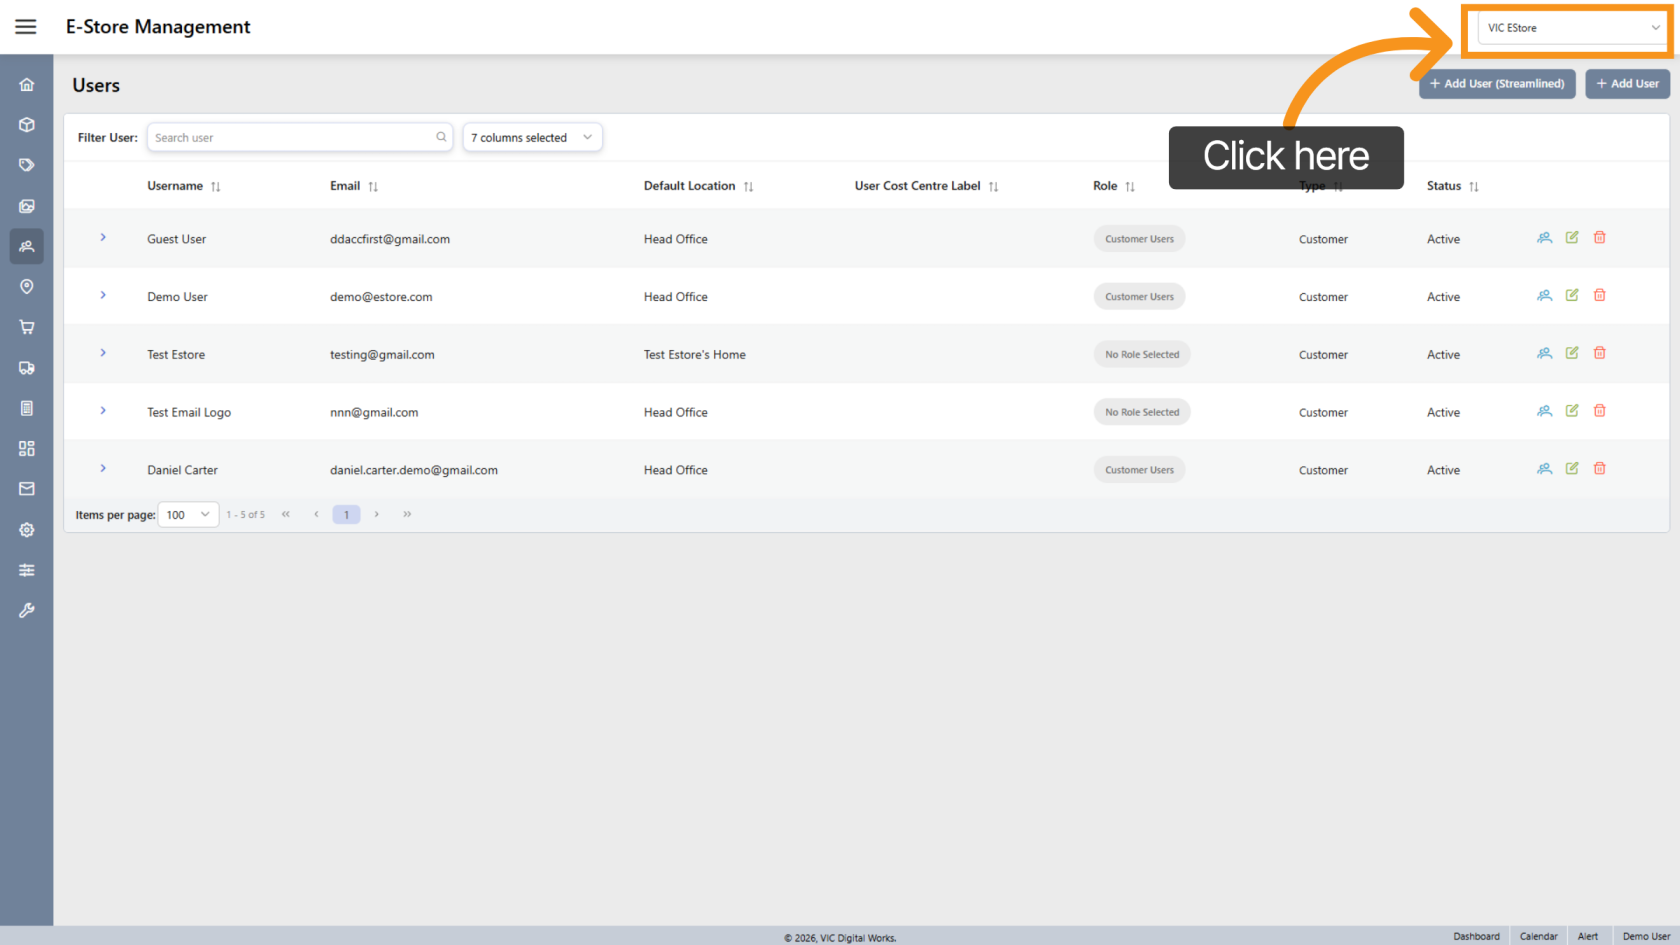
Task: Open the Email envelope section in the sidebar
Action: 26,488
